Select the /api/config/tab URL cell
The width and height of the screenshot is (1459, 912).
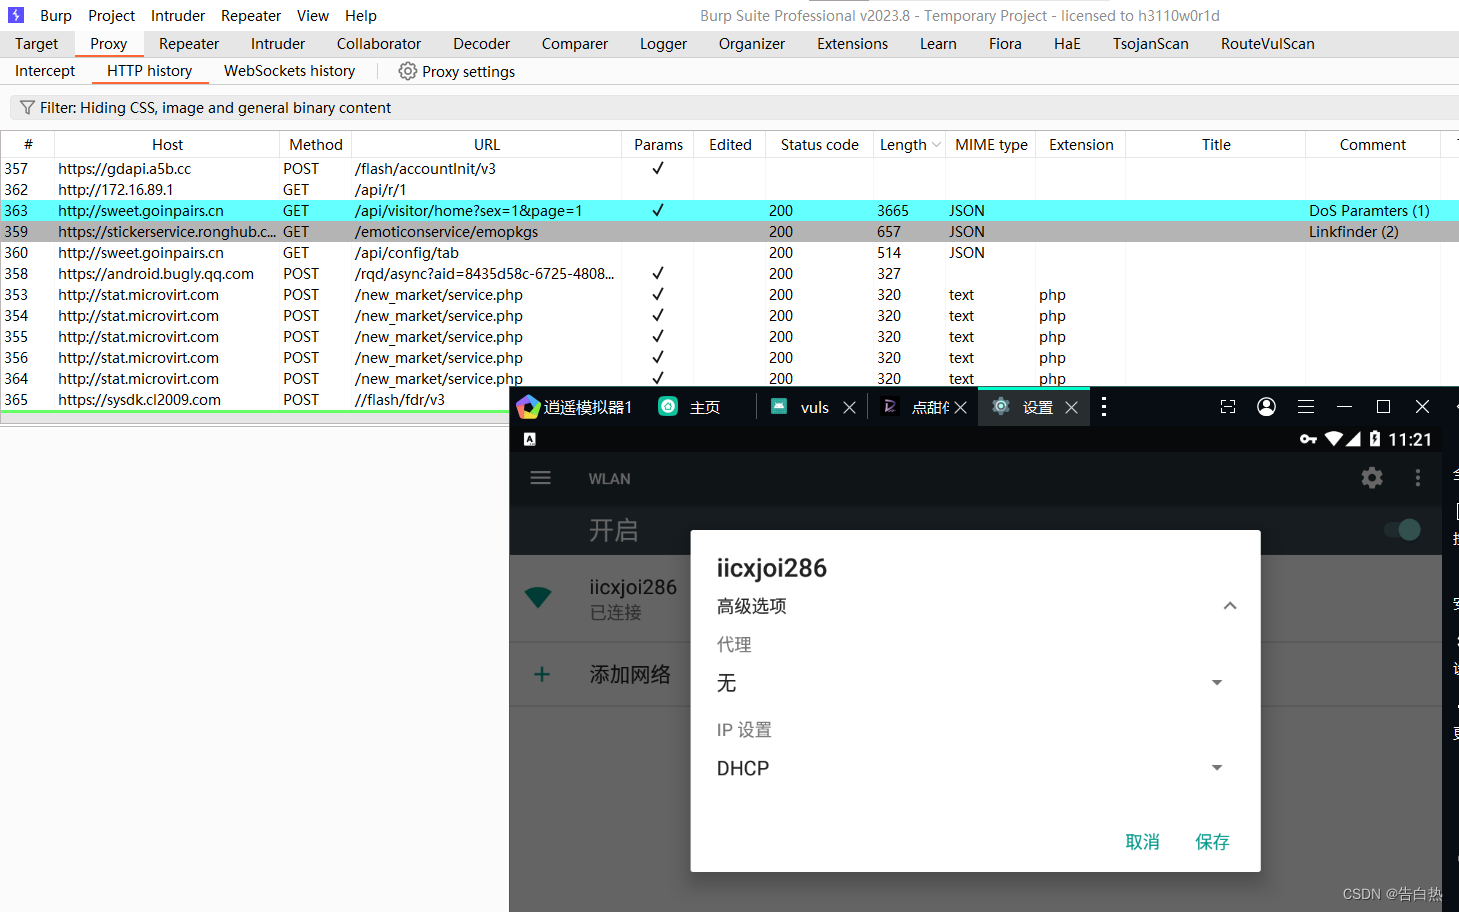[x=407, y=253]
